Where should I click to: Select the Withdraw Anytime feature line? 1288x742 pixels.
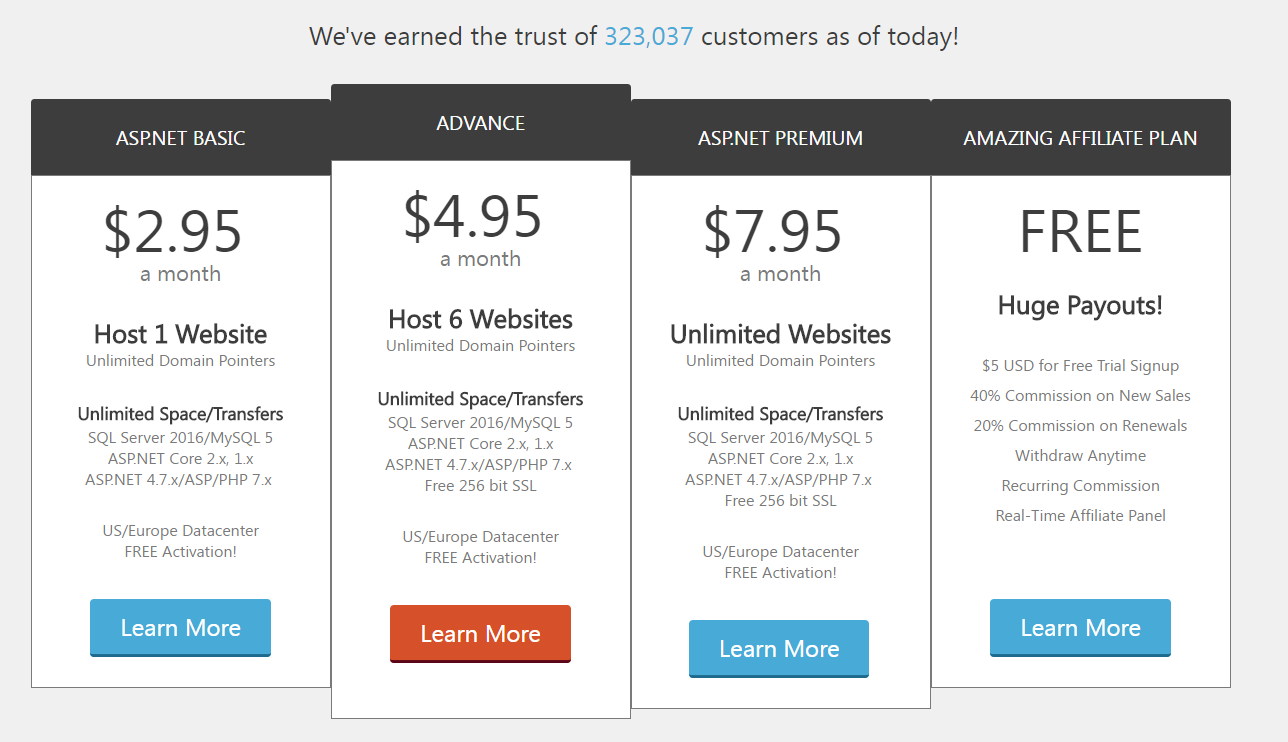coord(1080,456)
